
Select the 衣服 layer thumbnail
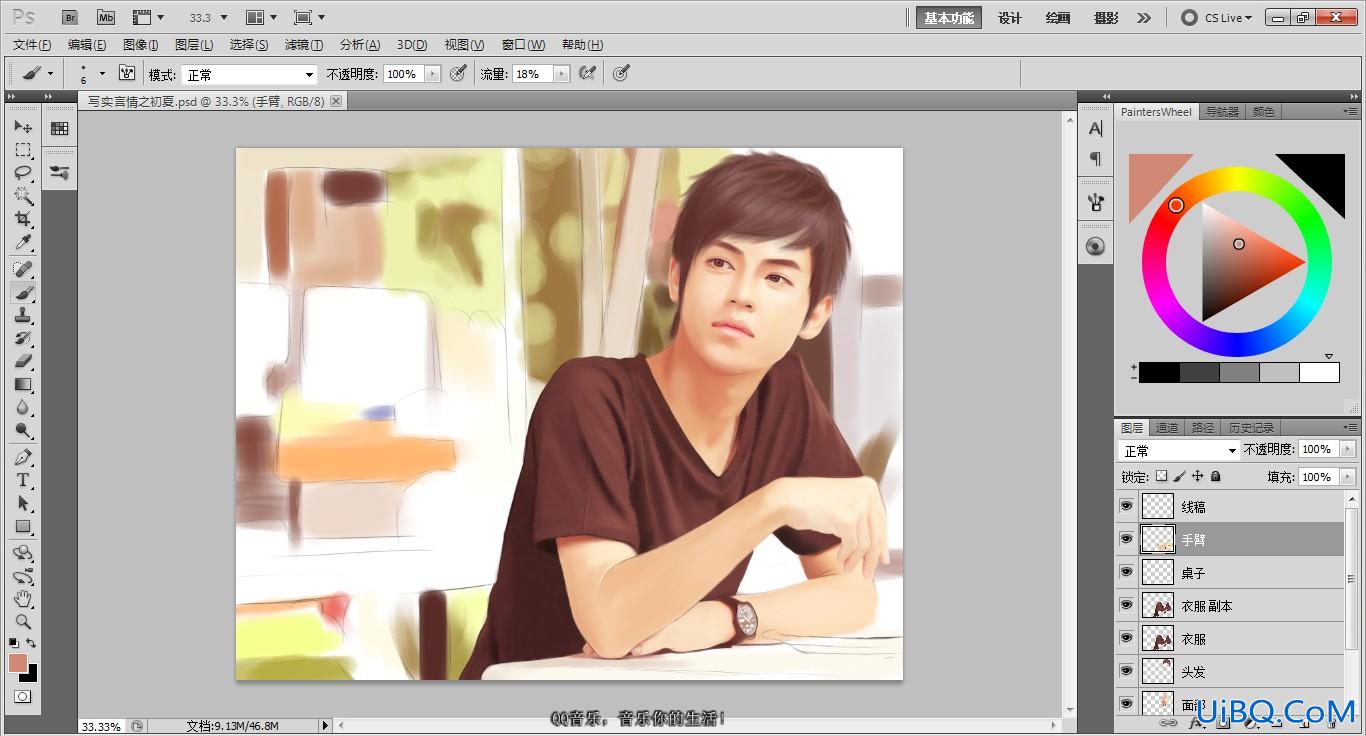[1158, 638]
